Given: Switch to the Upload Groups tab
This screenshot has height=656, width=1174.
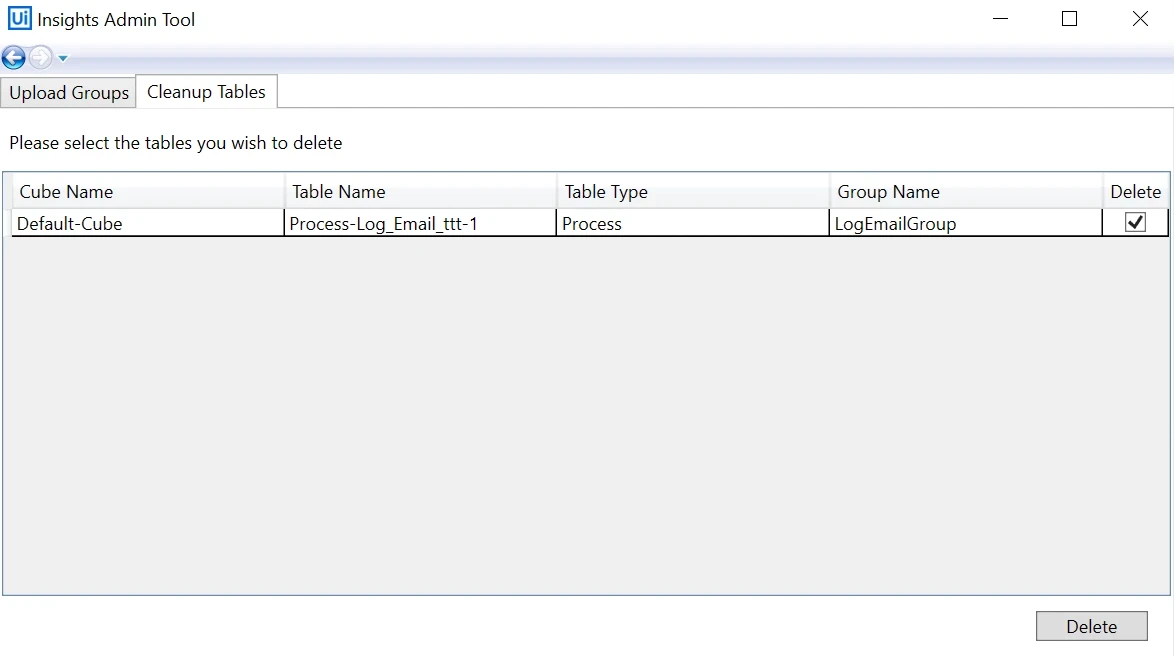Looking at the screenshot, I should (x=69, y=93).
